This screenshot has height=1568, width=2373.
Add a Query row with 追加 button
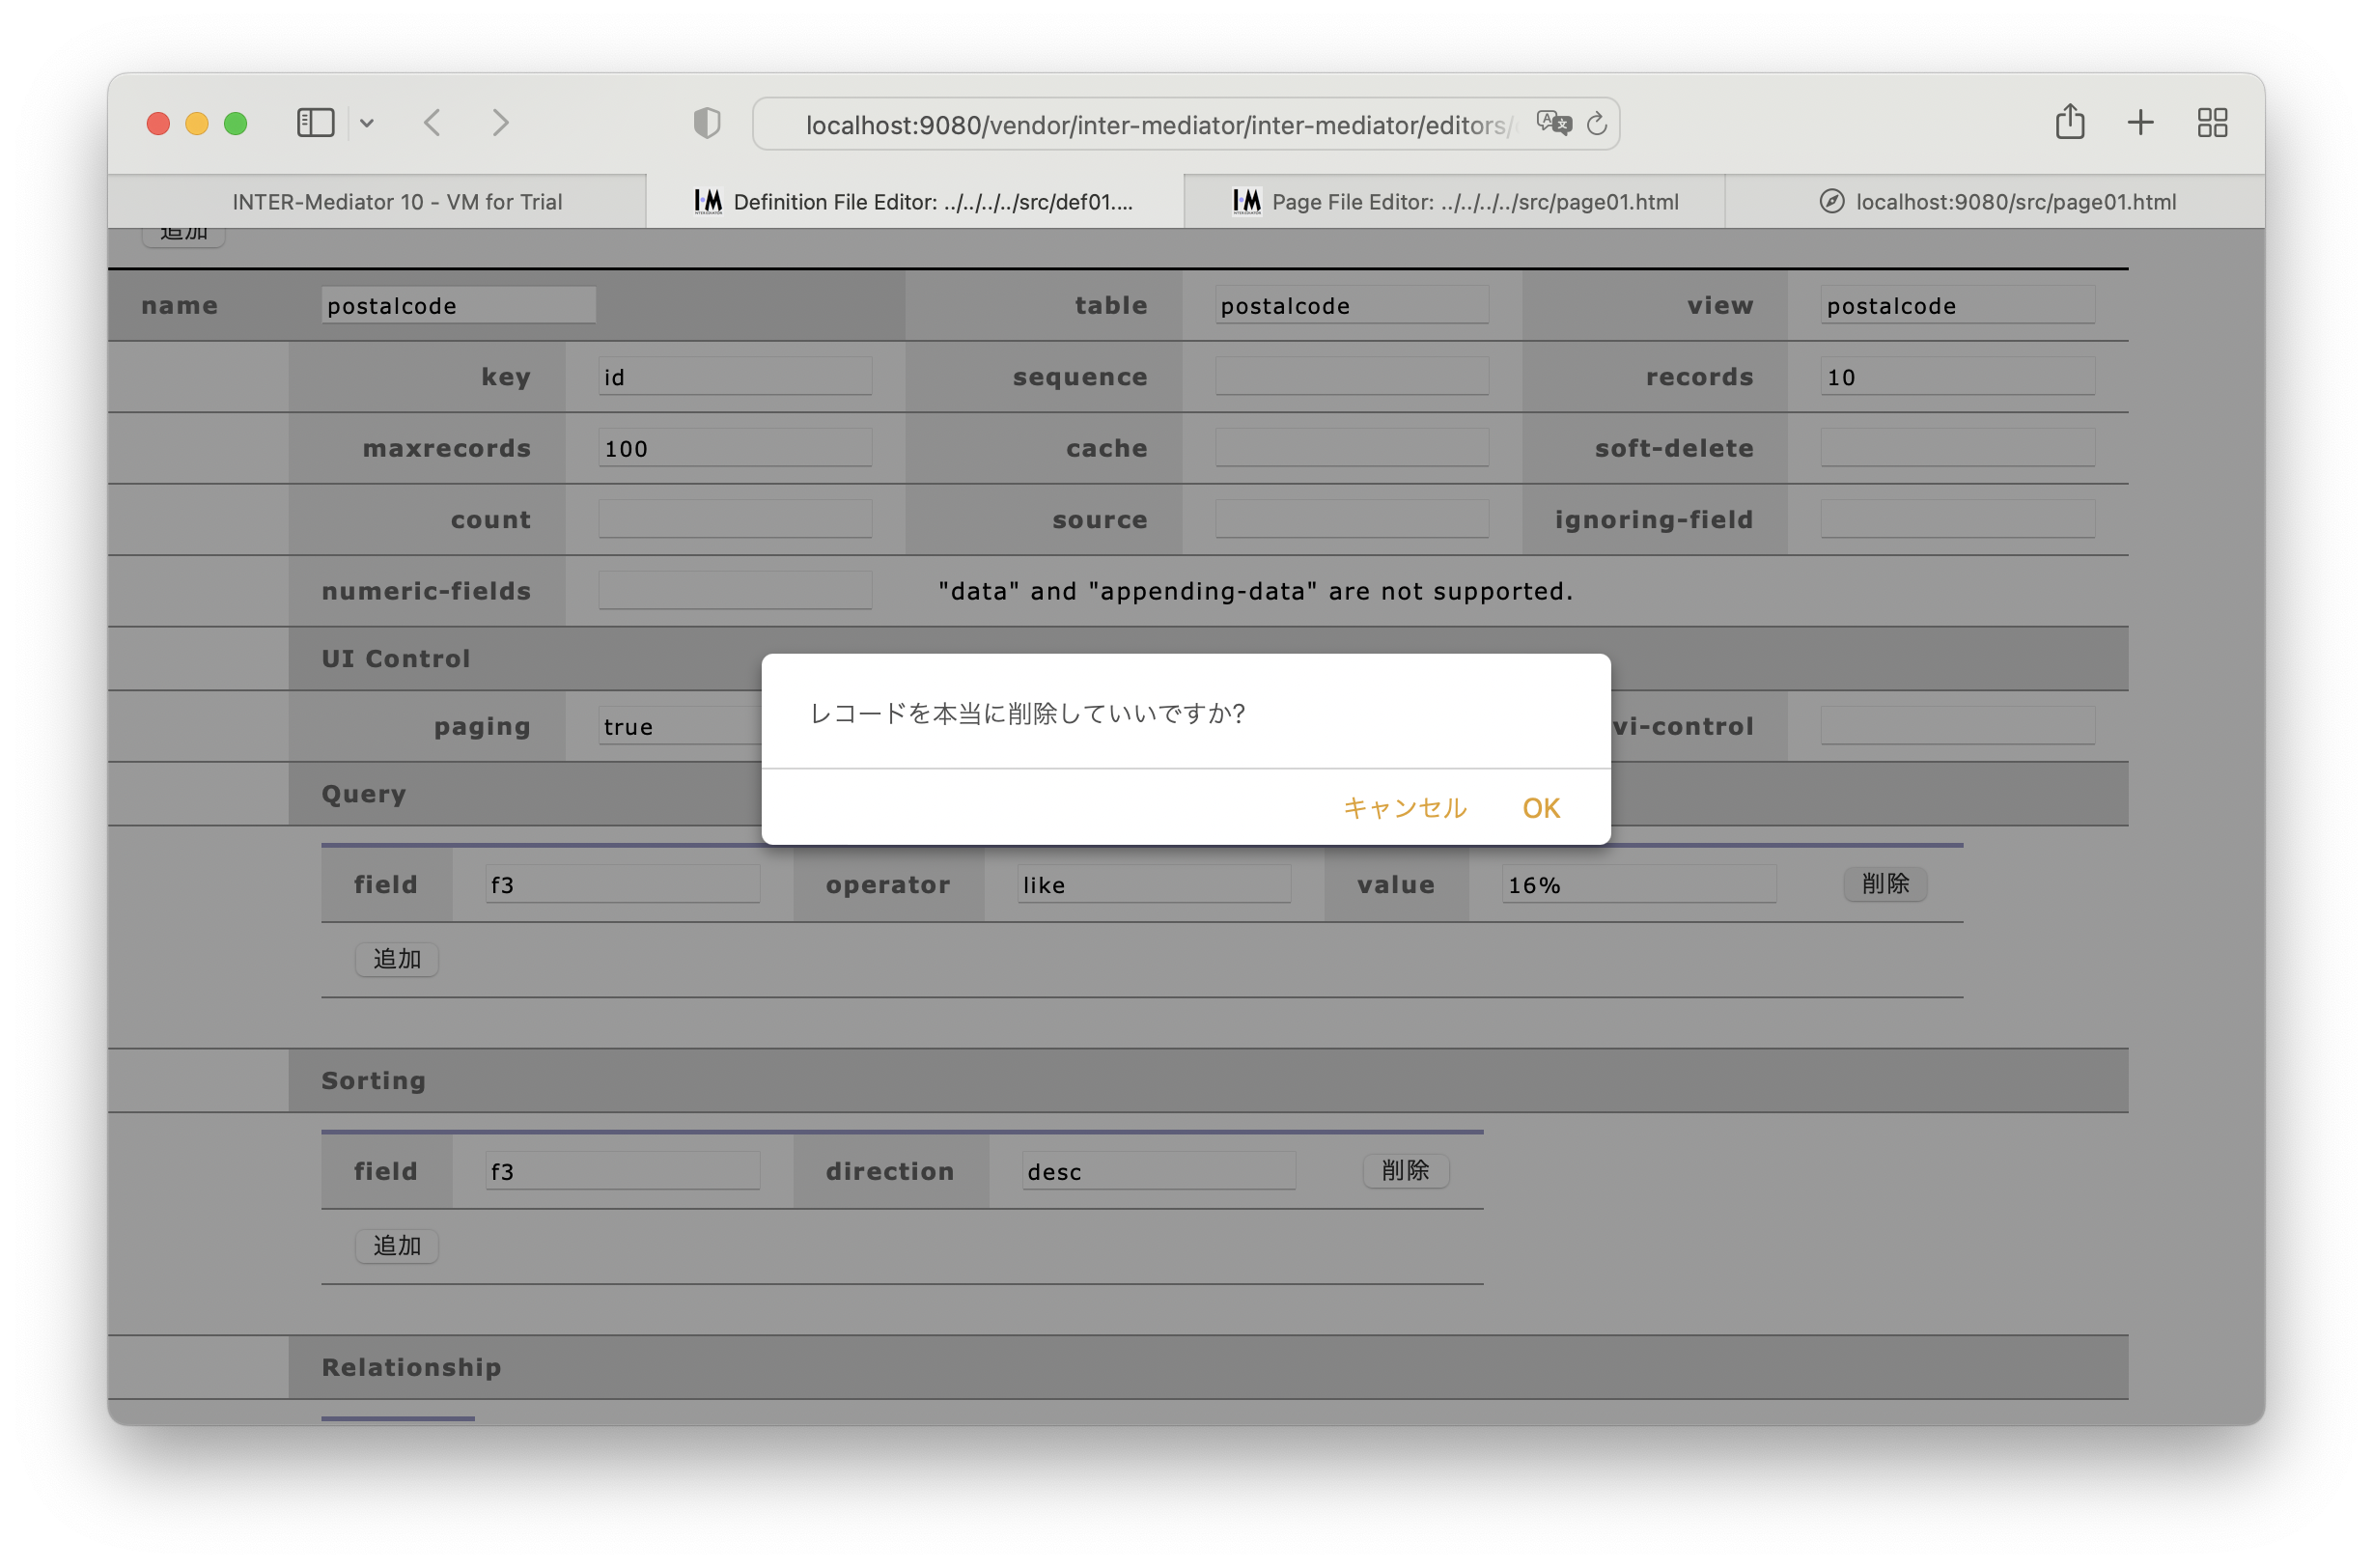coord(397,959)
